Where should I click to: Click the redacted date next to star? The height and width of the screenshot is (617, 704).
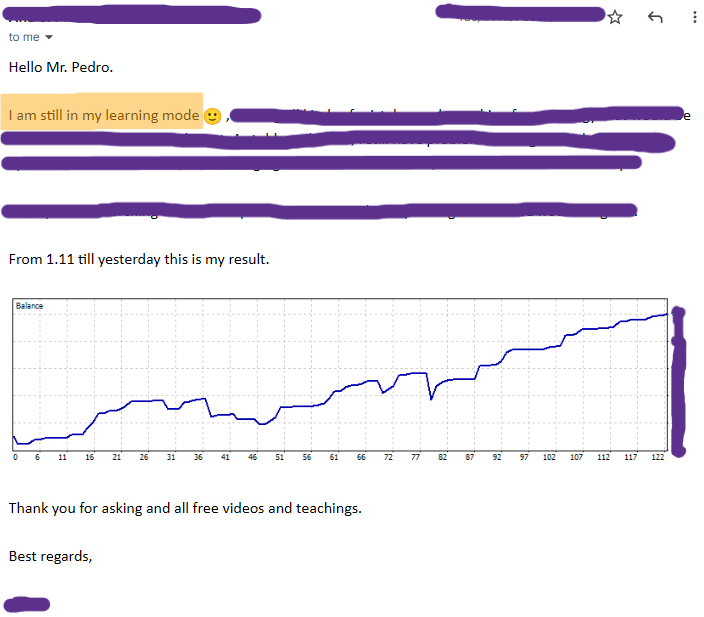tap(520, 14)
